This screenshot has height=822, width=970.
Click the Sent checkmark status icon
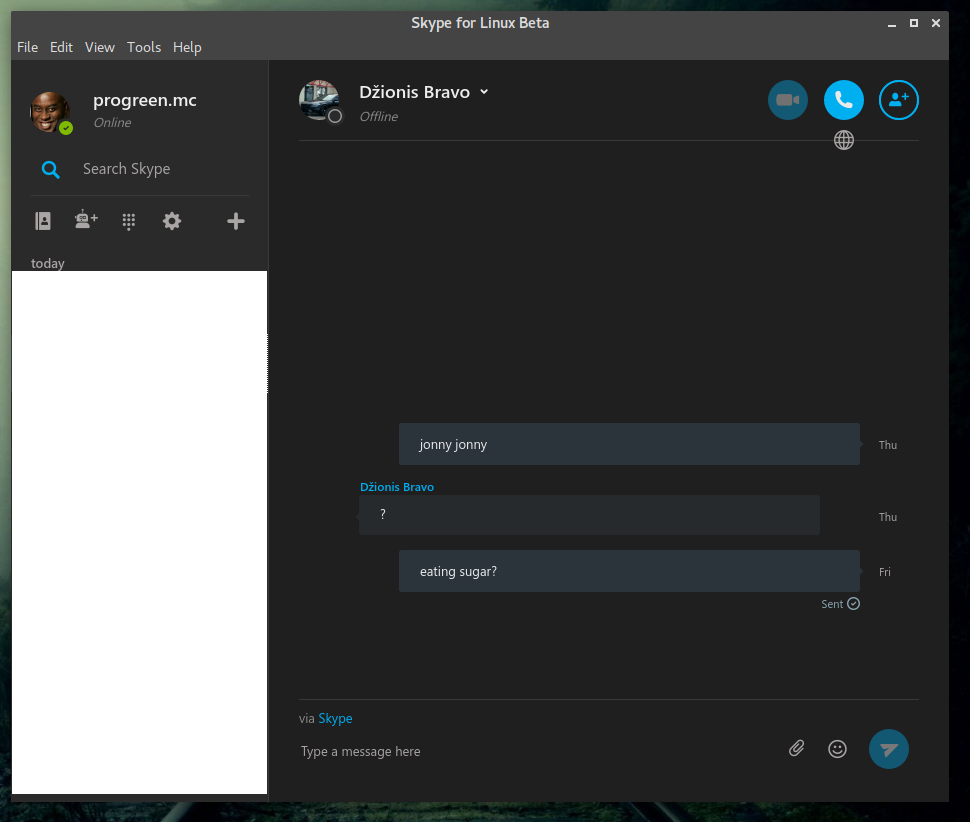click(854, 604)
